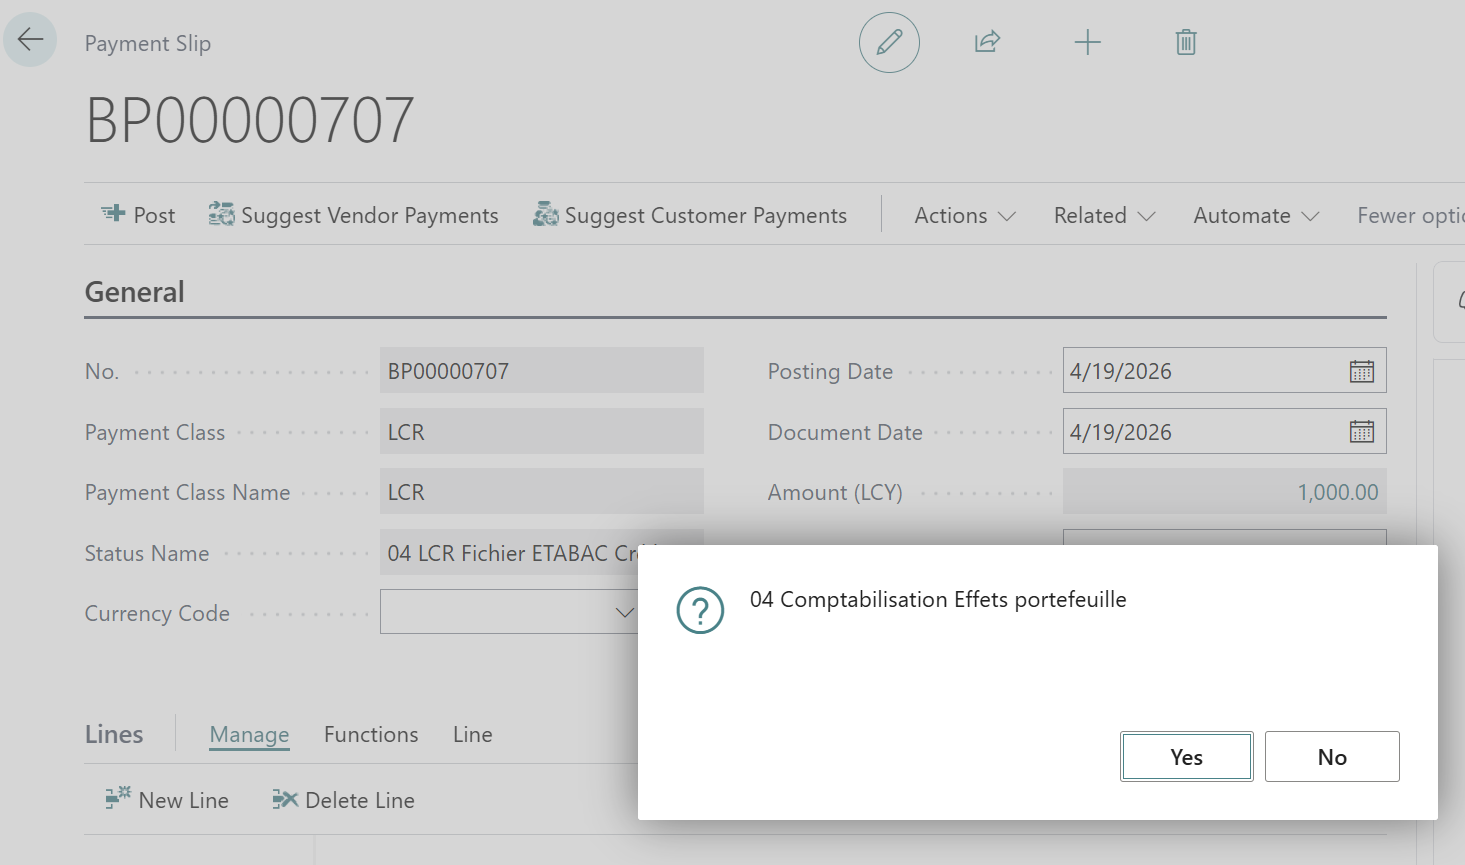Click Suggest Customer Payments

[690, 215]
